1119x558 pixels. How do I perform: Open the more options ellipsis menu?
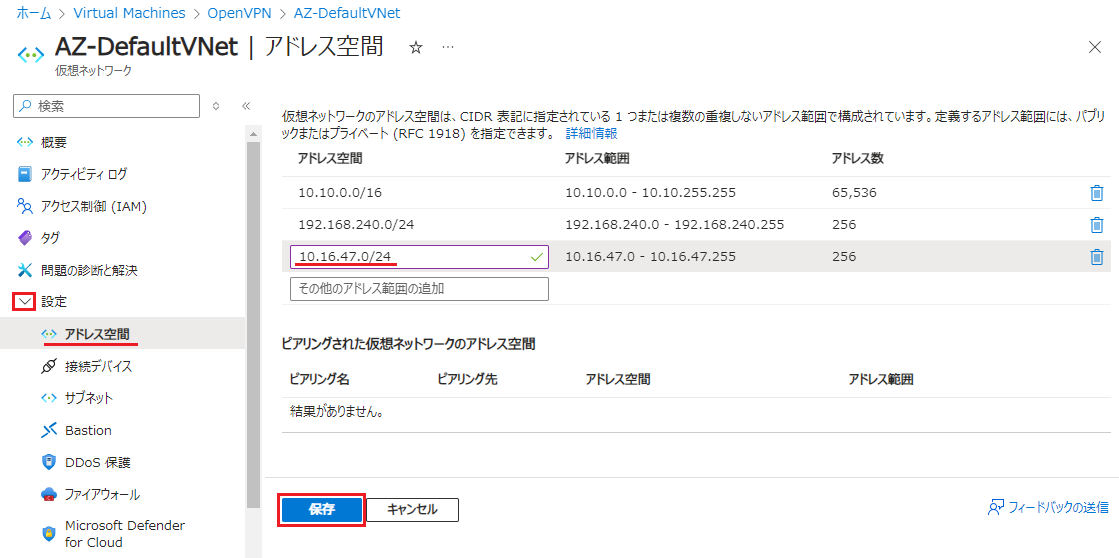click(447, 47)
